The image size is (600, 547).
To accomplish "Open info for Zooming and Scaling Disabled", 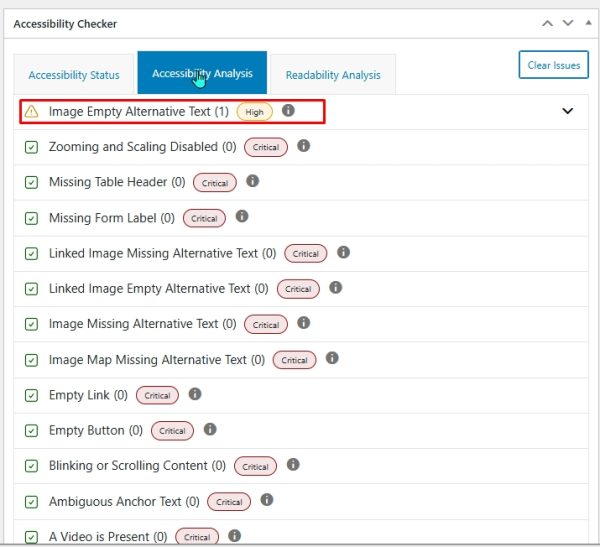I will point(303,146).
